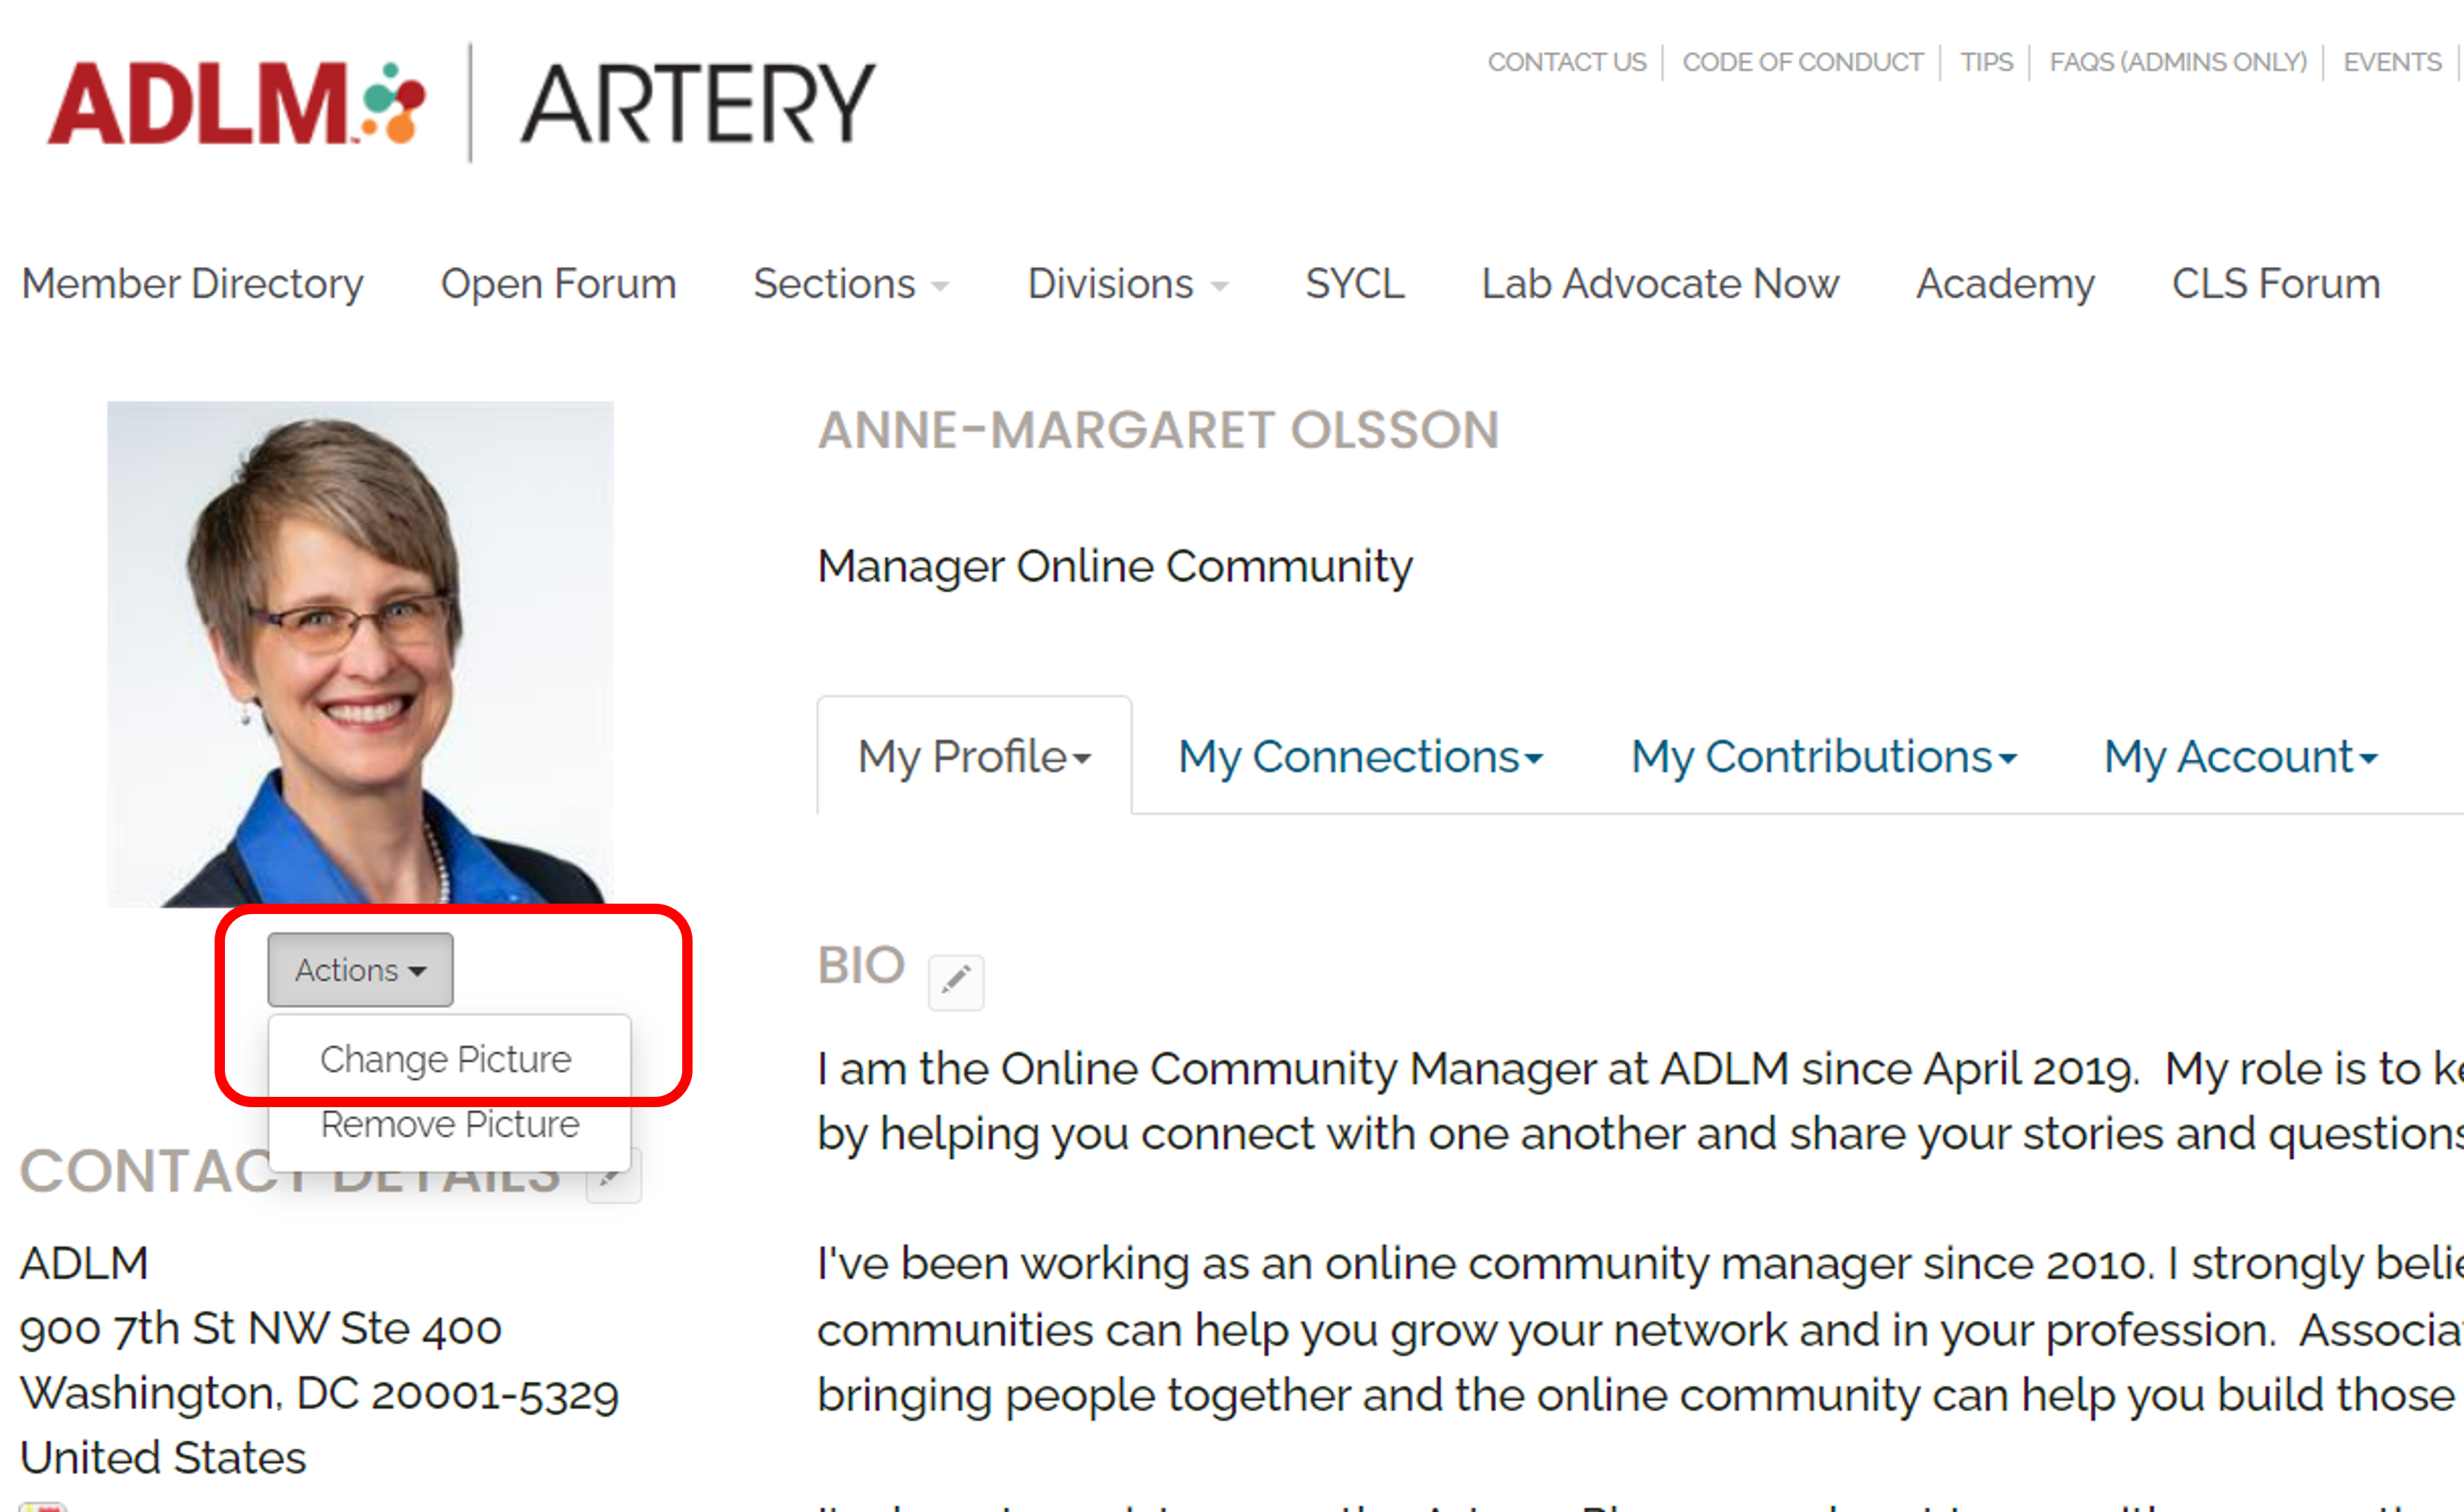Open the Contact Us link
2464x1512 pixels.
pyautogui.click(x=1566, y=62)
